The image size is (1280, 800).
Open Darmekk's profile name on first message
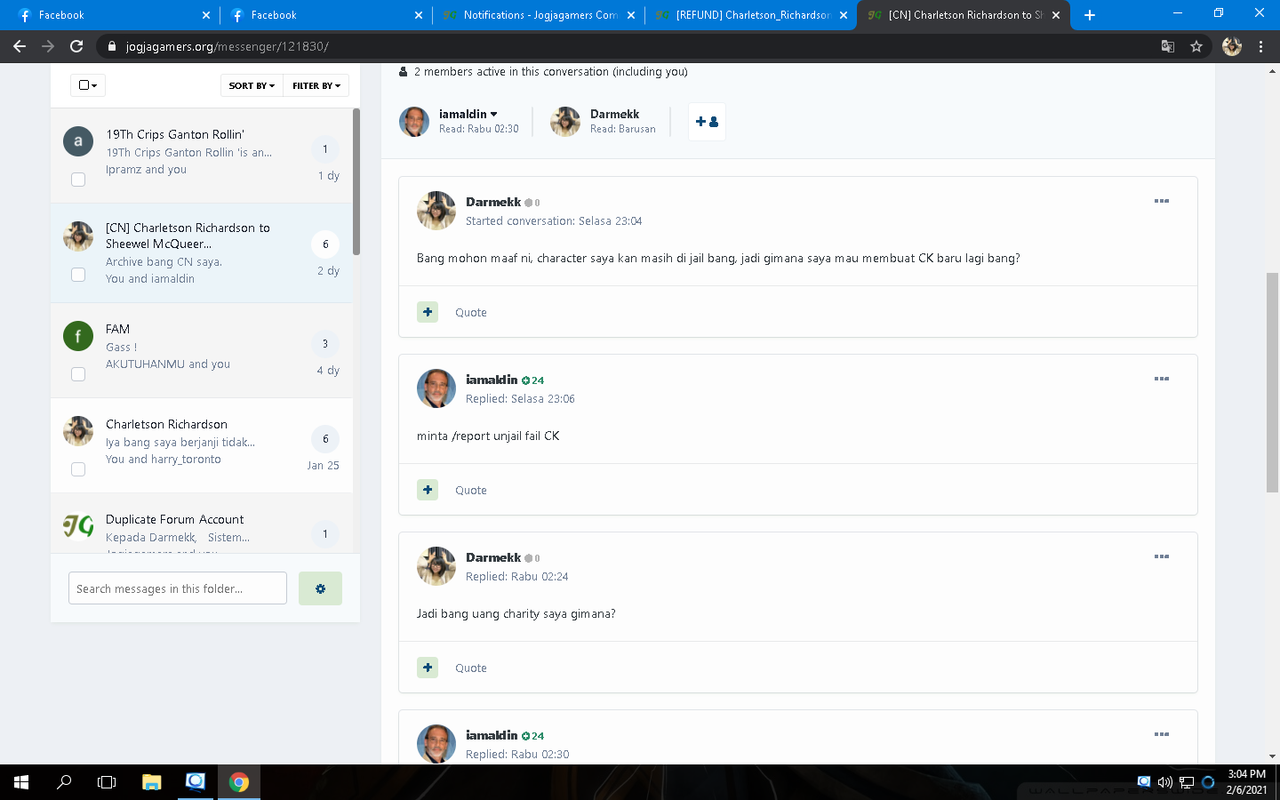pos(493,202)
